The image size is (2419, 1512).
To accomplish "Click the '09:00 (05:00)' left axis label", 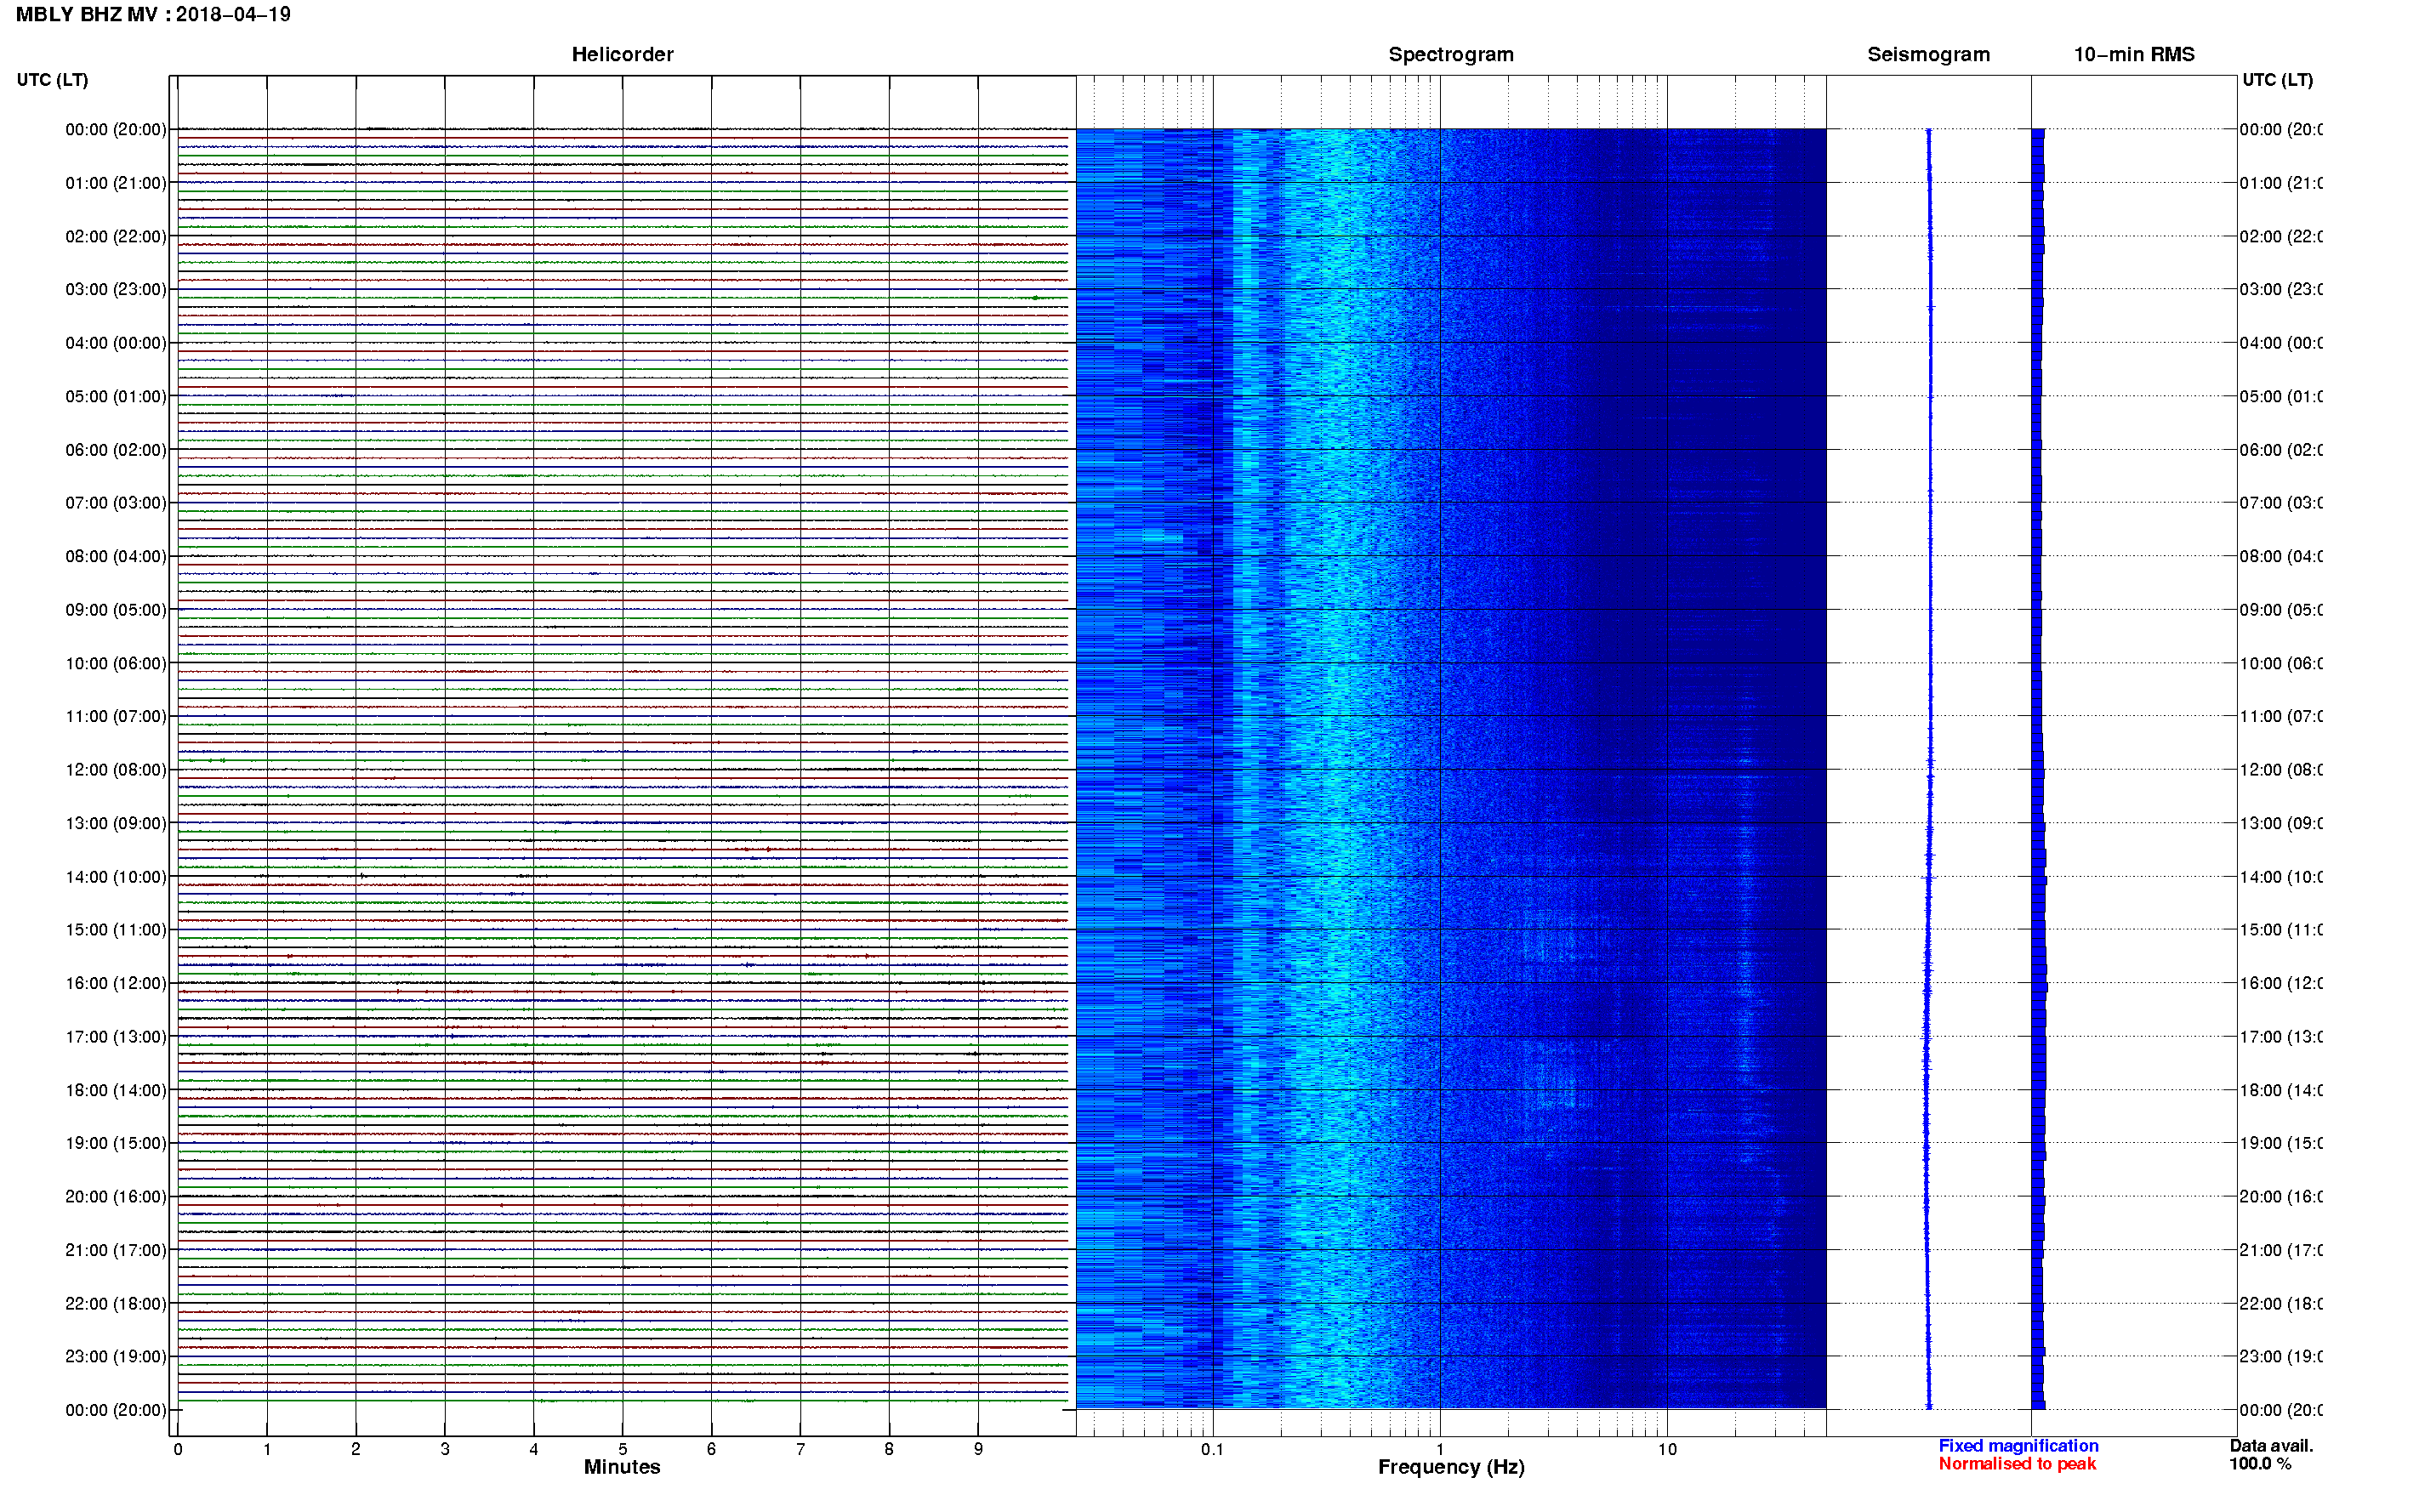I will click(x=116, y=610).
